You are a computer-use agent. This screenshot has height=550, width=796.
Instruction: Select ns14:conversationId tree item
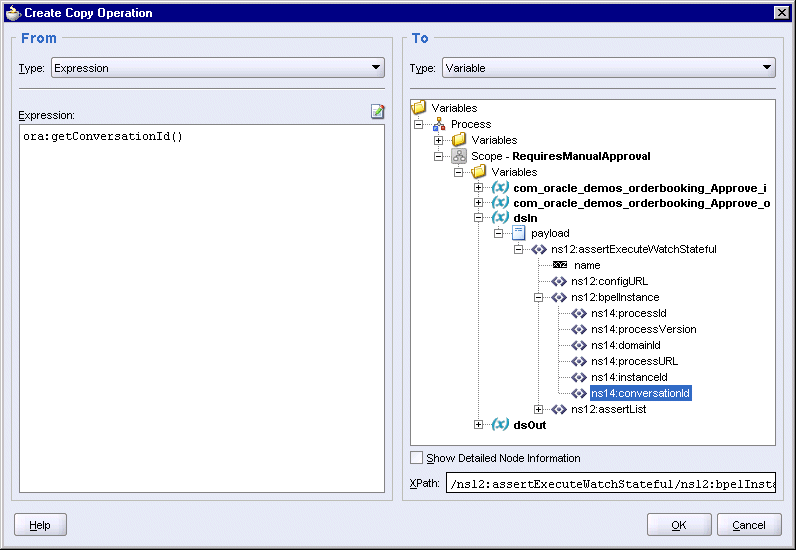(640, 393)
